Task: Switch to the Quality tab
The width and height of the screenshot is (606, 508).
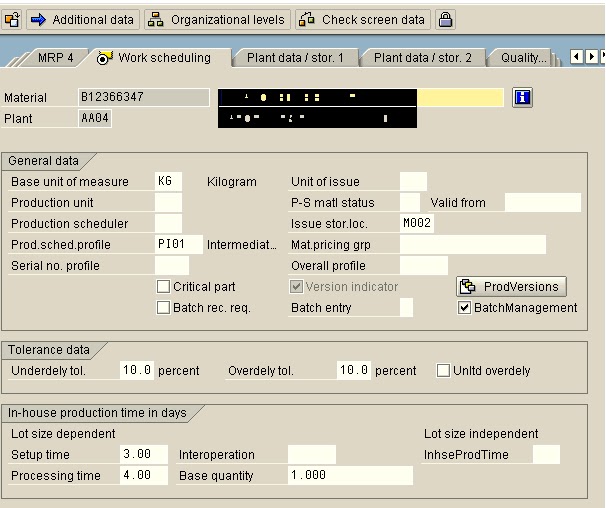Action: point(523,58)
